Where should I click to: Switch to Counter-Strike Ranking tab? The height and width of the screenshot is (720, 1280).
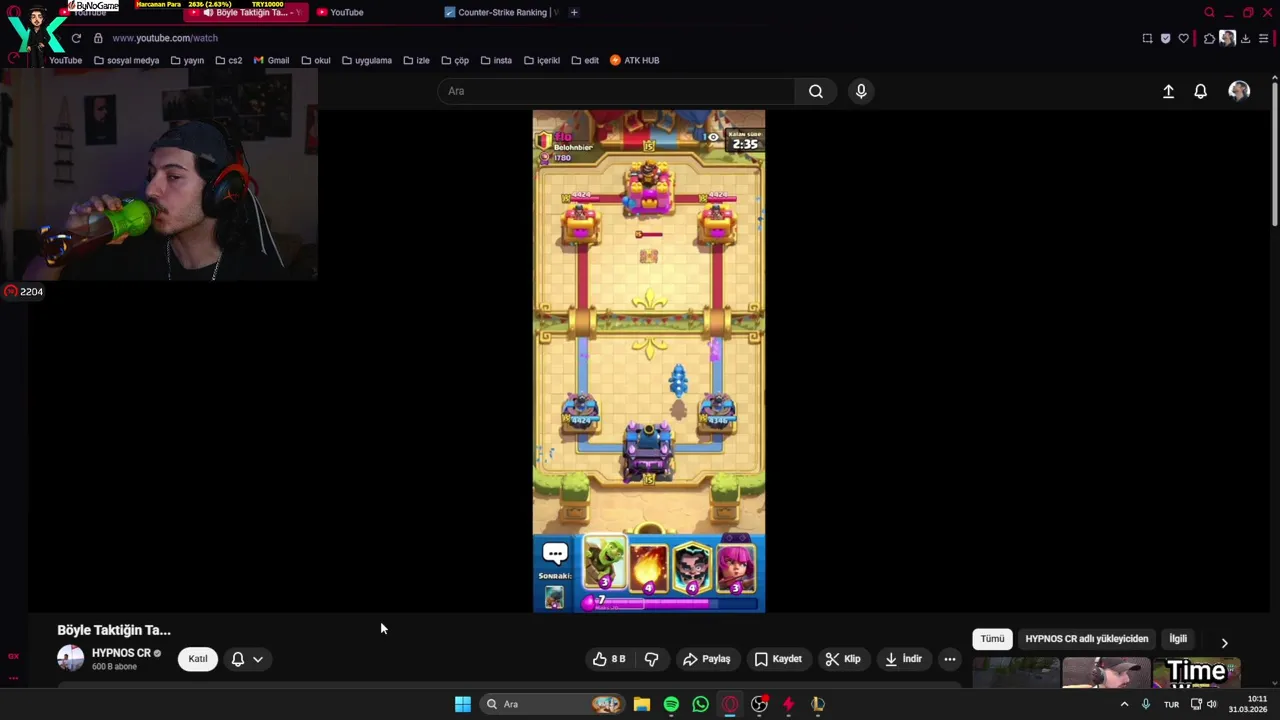(x=500, y=12)
